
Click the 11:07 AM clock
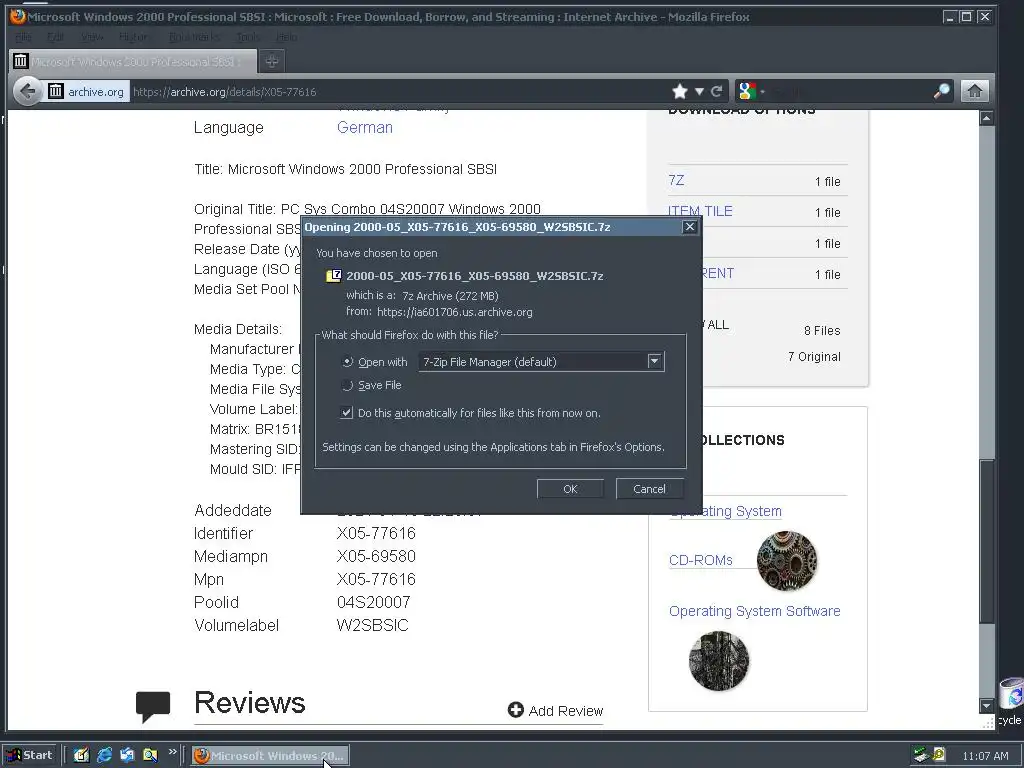coord(985,756)
